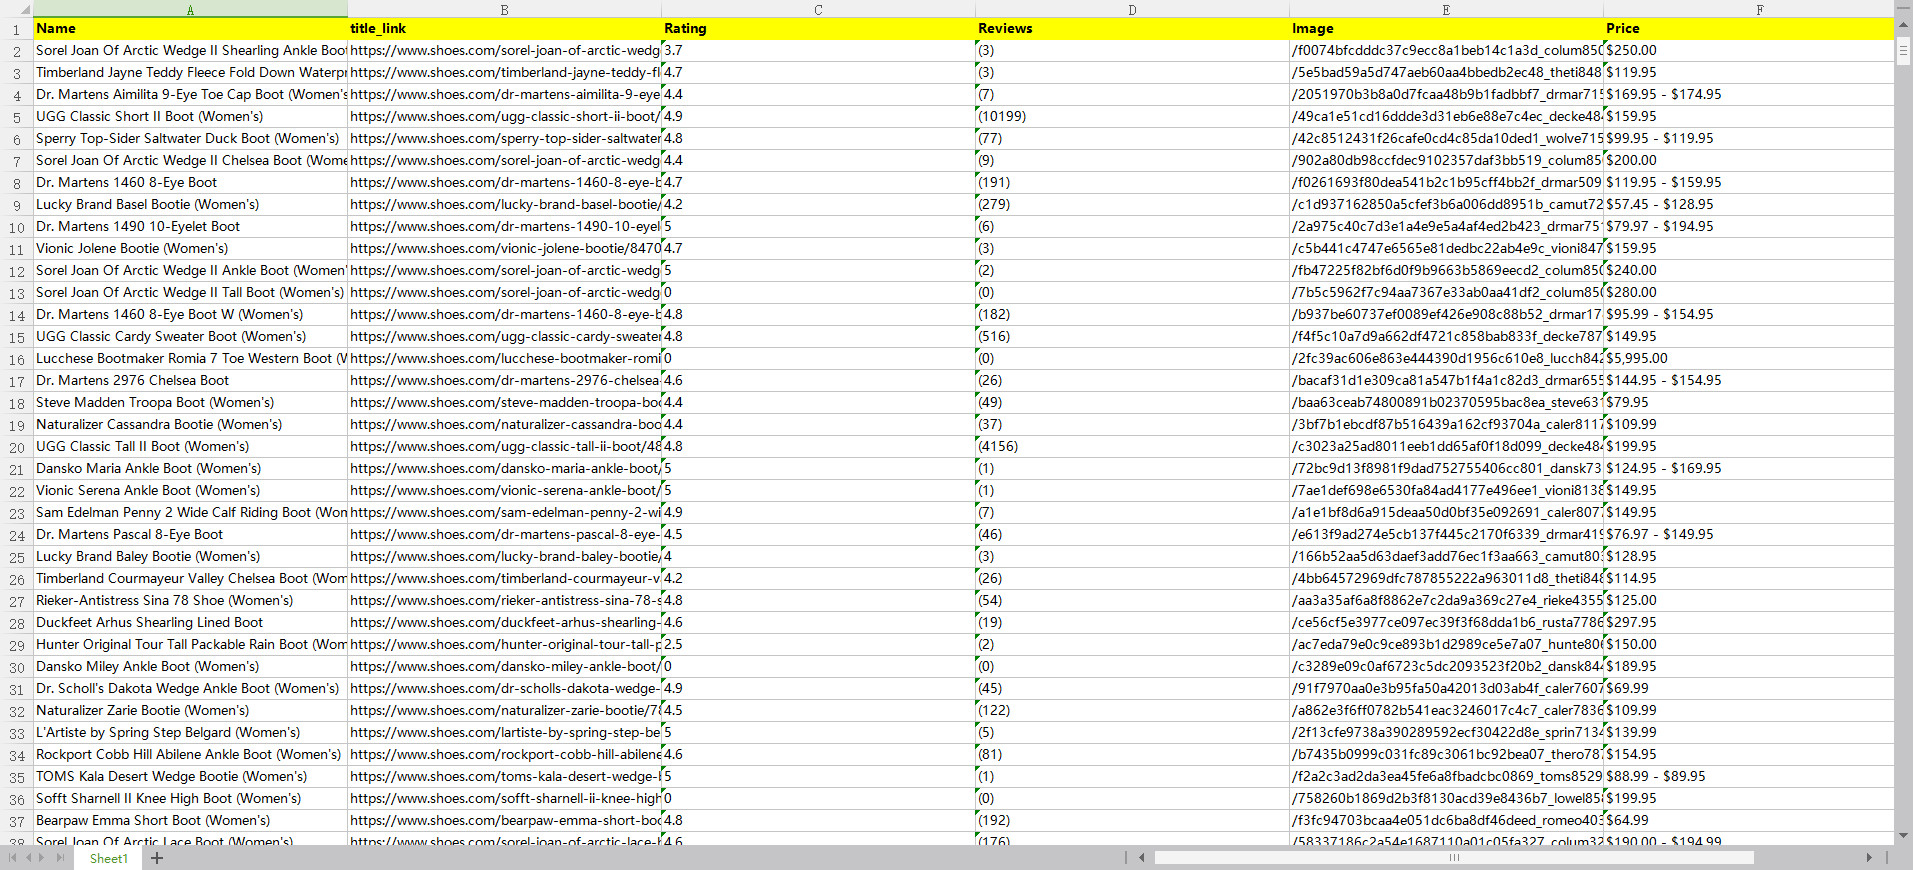The image size is (1913, 870).
Task: Select rating 2.5 in Hunter boot row
Action: [818, 645]
